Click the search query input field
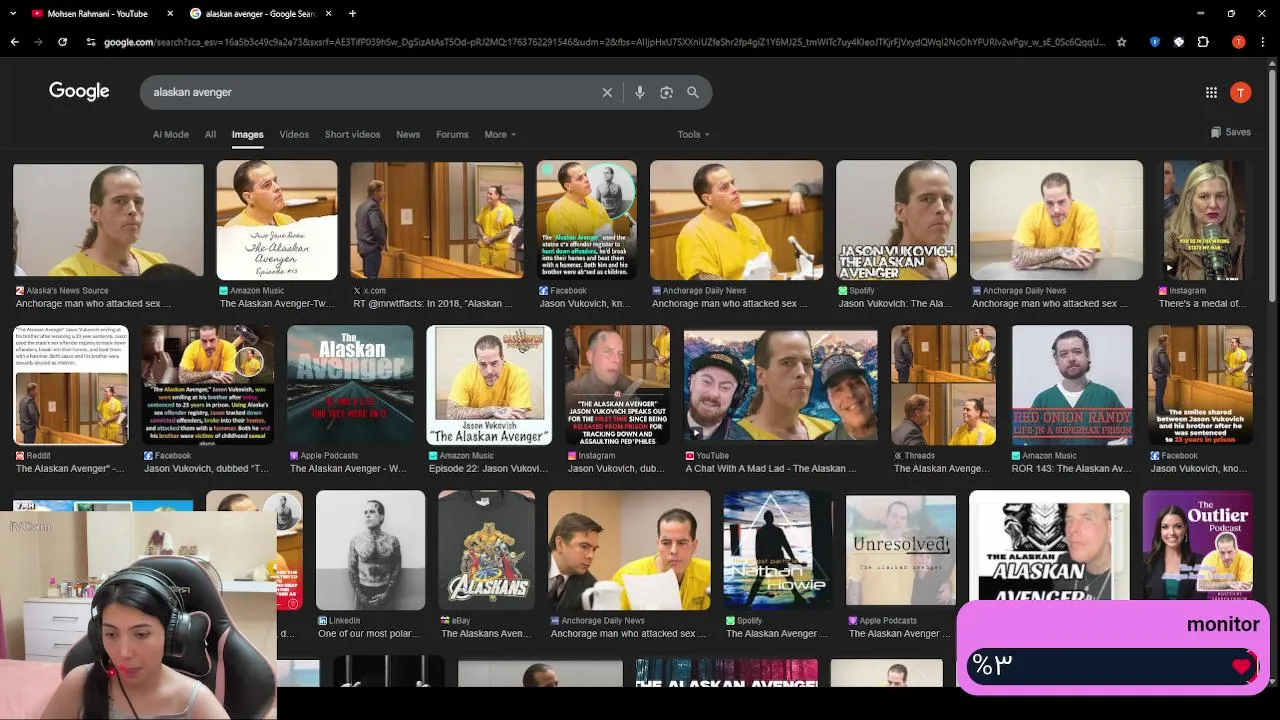This screenshot has height=720, width=1280. 370,92
